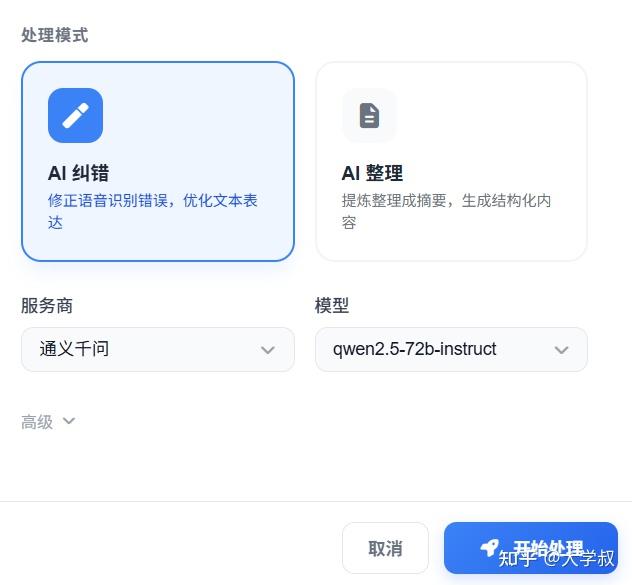Image resolution: width=632 pixels, height=585 pixels.
Task: Click the 服务商 field label
Action: point(47,306)
